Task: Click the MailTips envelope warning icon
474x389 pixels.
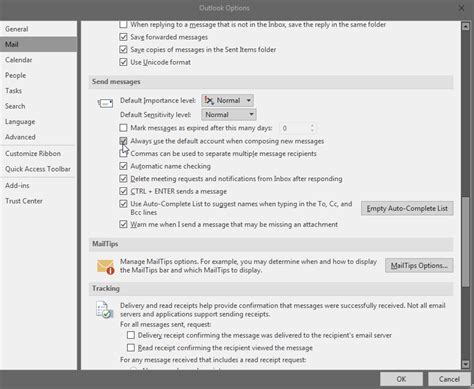Action: point(106,267)
